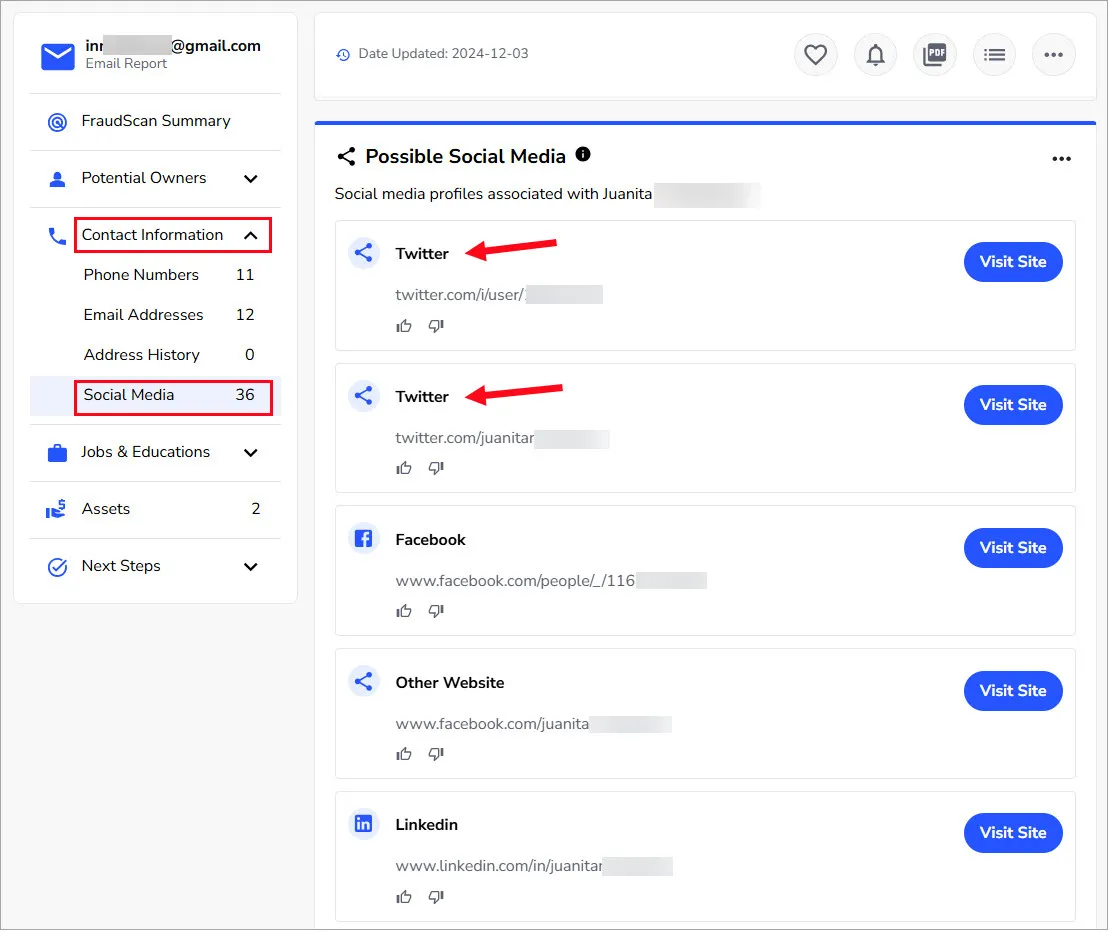Thumbs up the Linkedin profile entry
Viewport: 1110px width, 932px height.
[x=404, y=896]
